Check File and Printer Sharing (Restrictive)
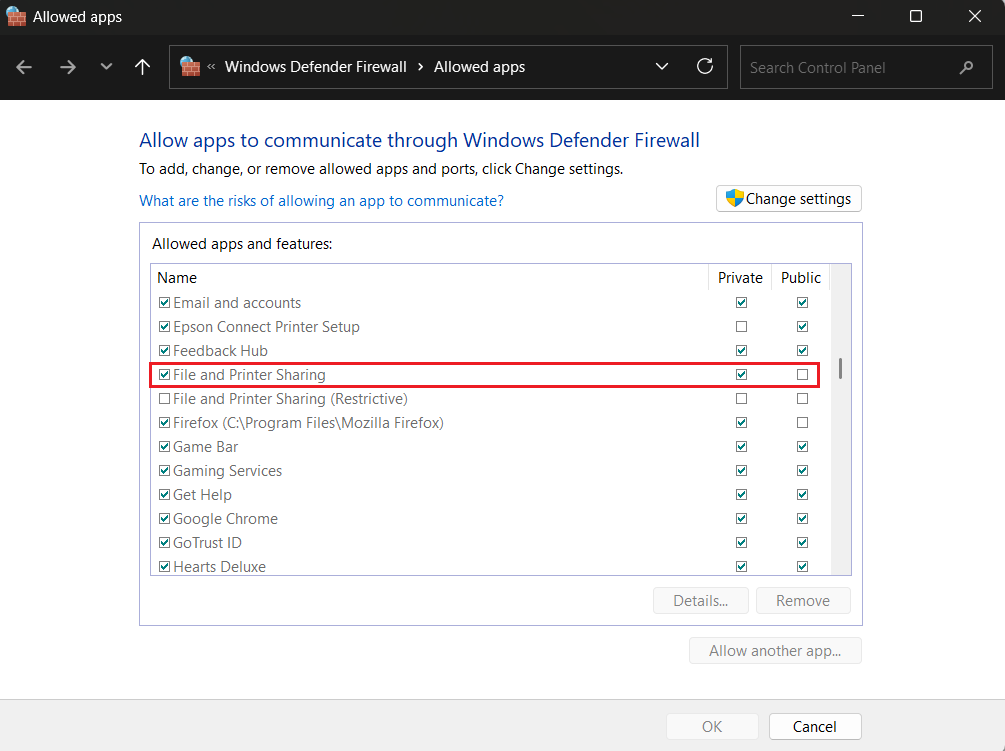 click(x=164, y=399)
